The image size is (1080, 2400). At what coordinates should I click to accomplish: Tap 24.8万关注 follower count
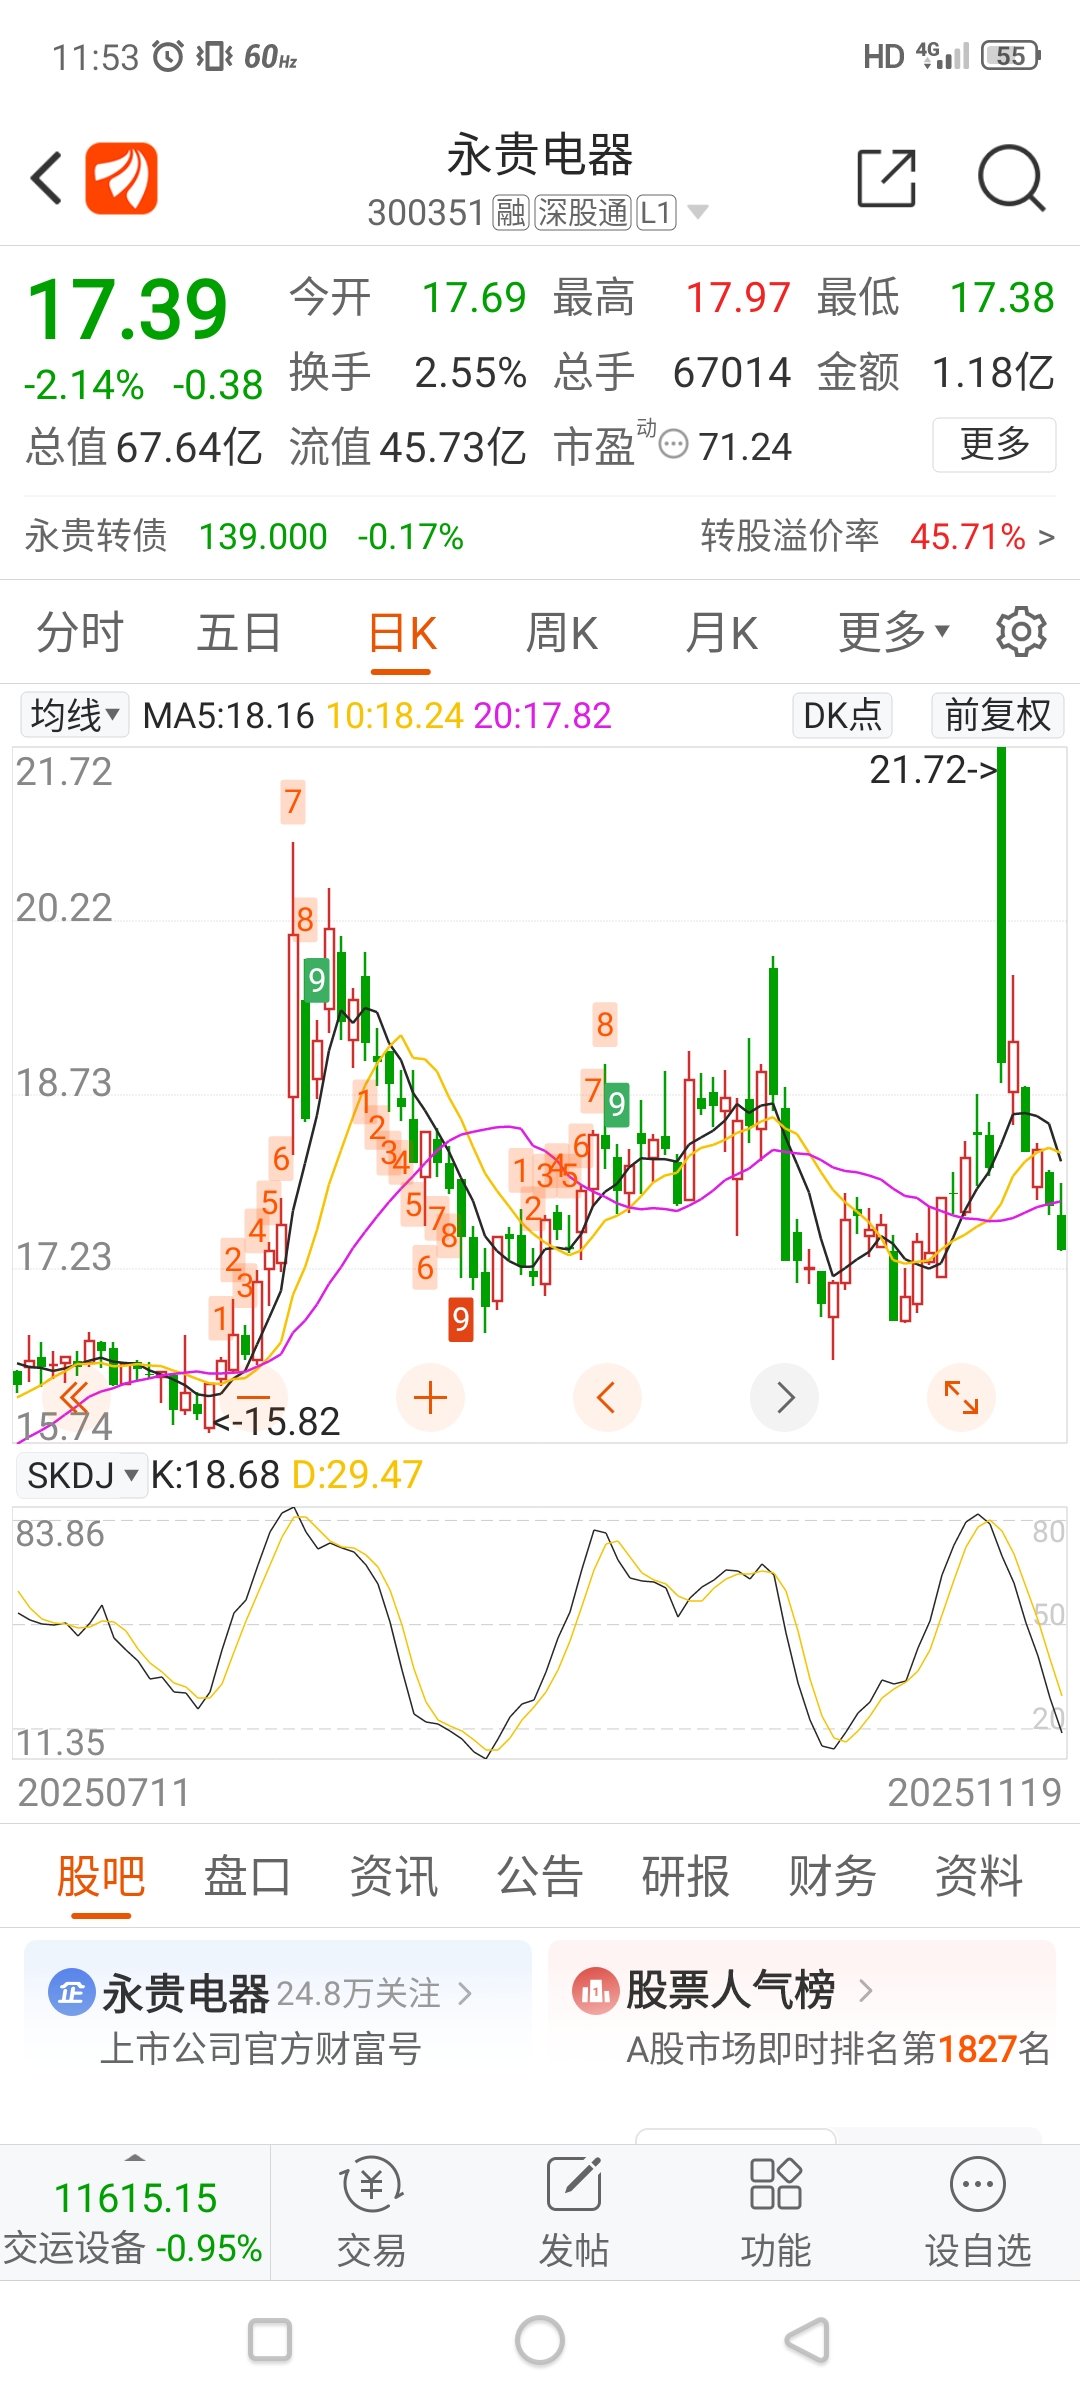[x=358, y=1994]
